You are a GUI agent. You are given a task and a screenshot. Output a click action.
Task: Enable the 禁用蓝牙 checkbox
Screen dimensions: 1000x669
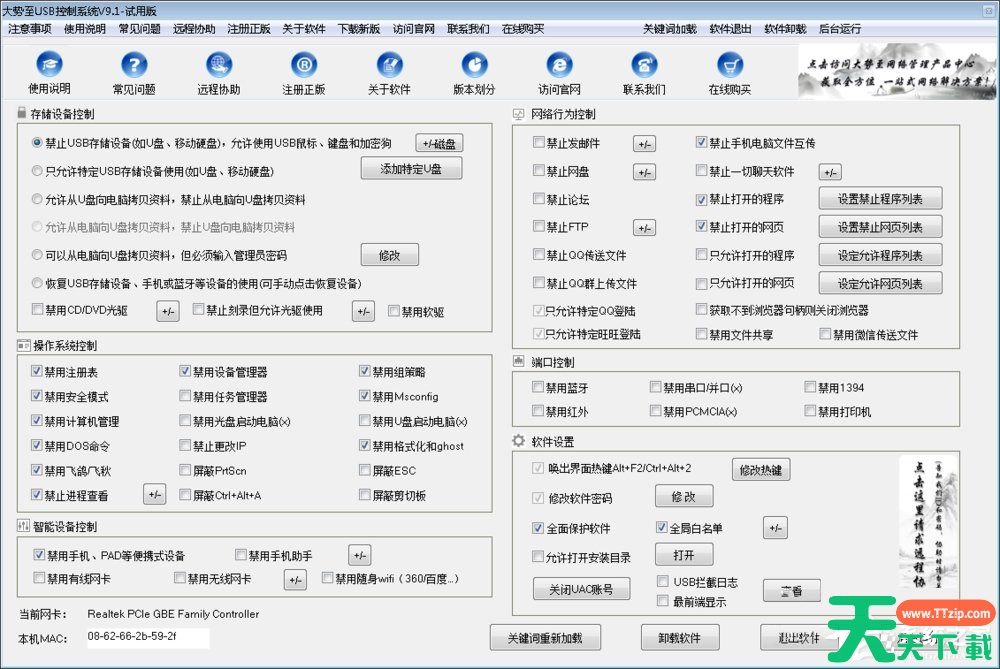pos(540,387)
